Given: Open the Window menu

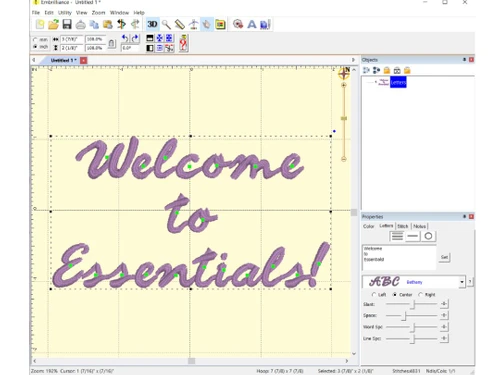Looking at the screenshot, I should click(119, 13).
